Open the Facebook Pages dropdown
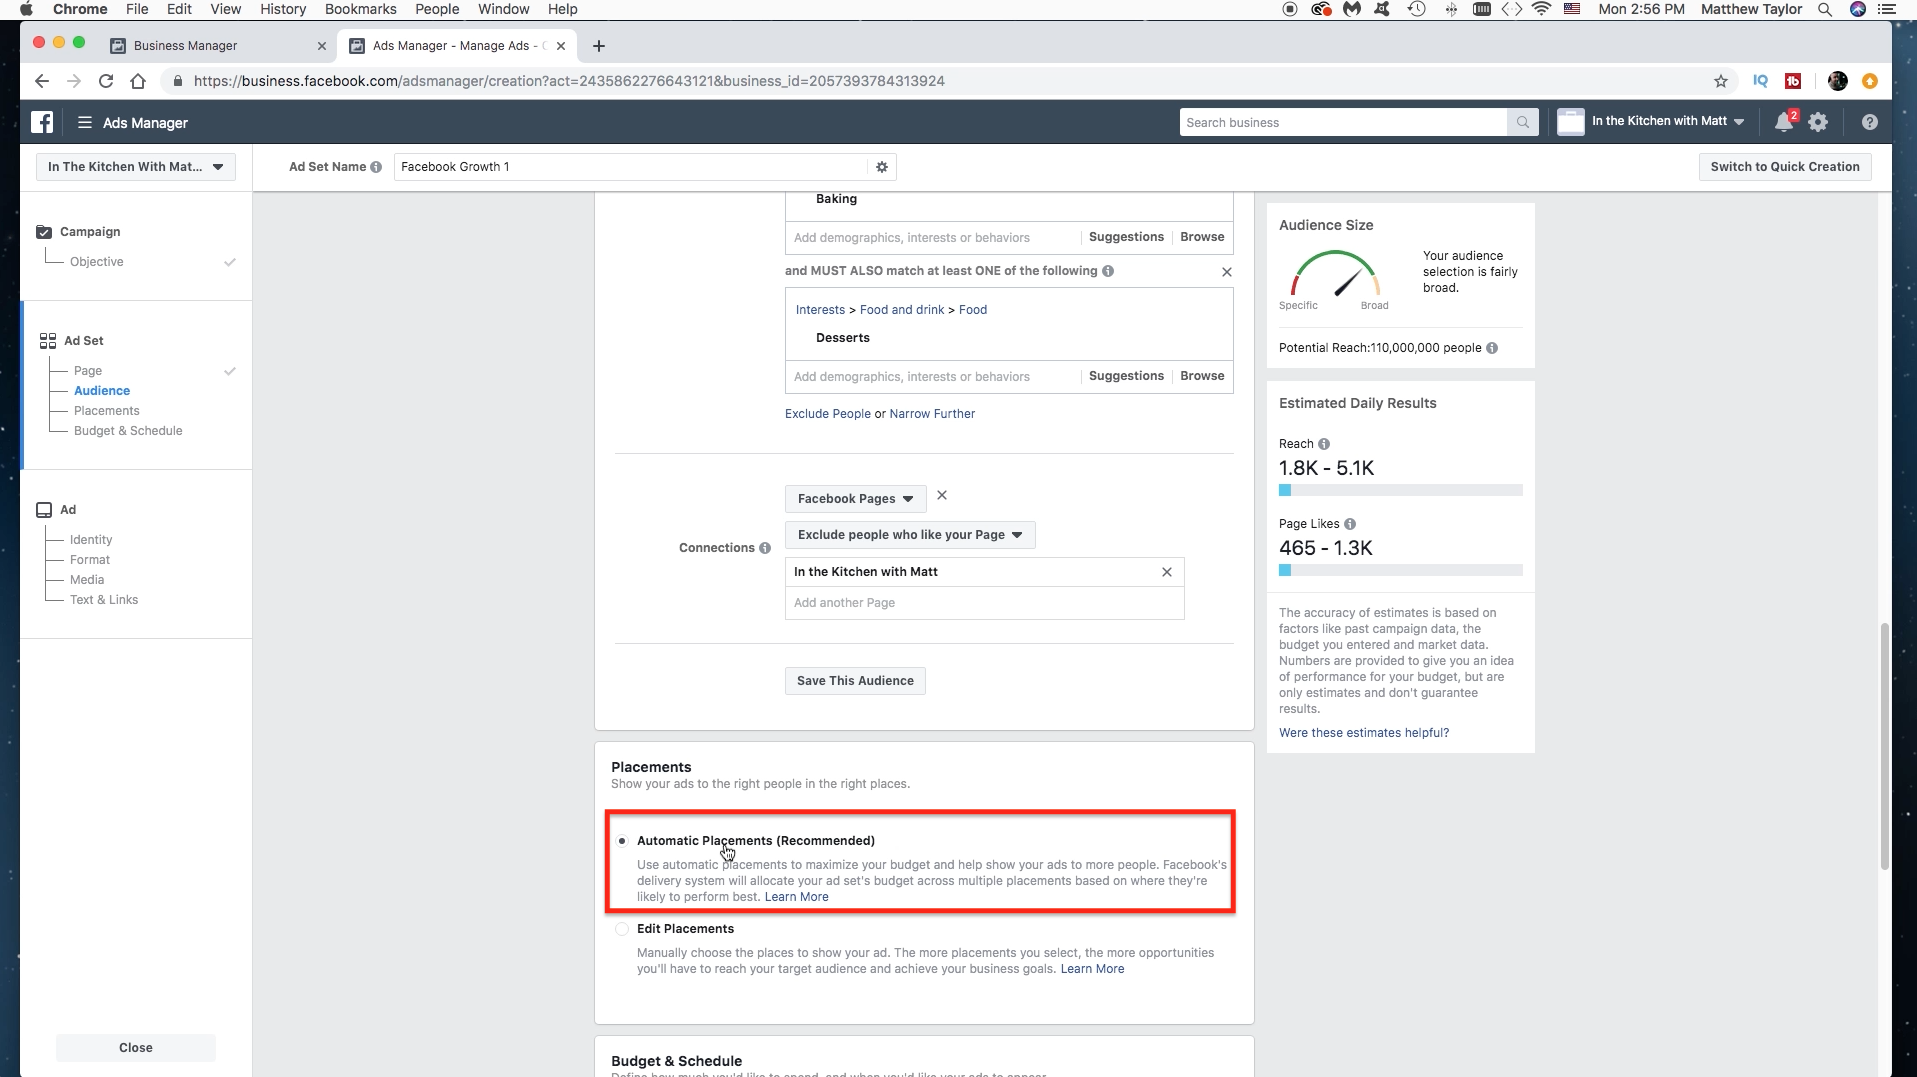1917x1077 pixels. [x=856, y=499]
